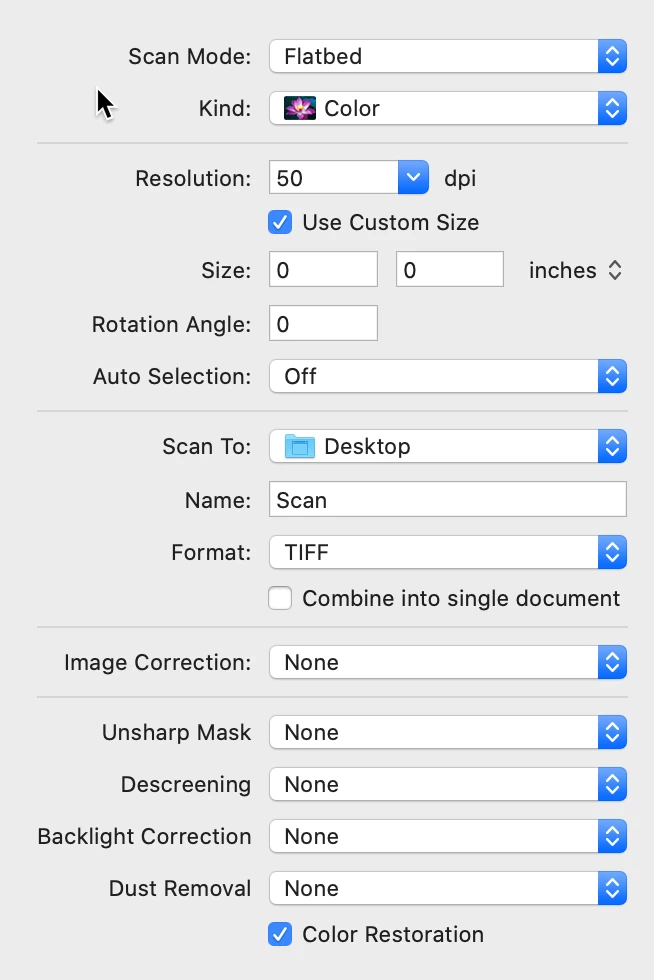The height and width of the screenshot is (980, 654).
Task: Open the Backlight Correction dropdown
Action: 447,836
